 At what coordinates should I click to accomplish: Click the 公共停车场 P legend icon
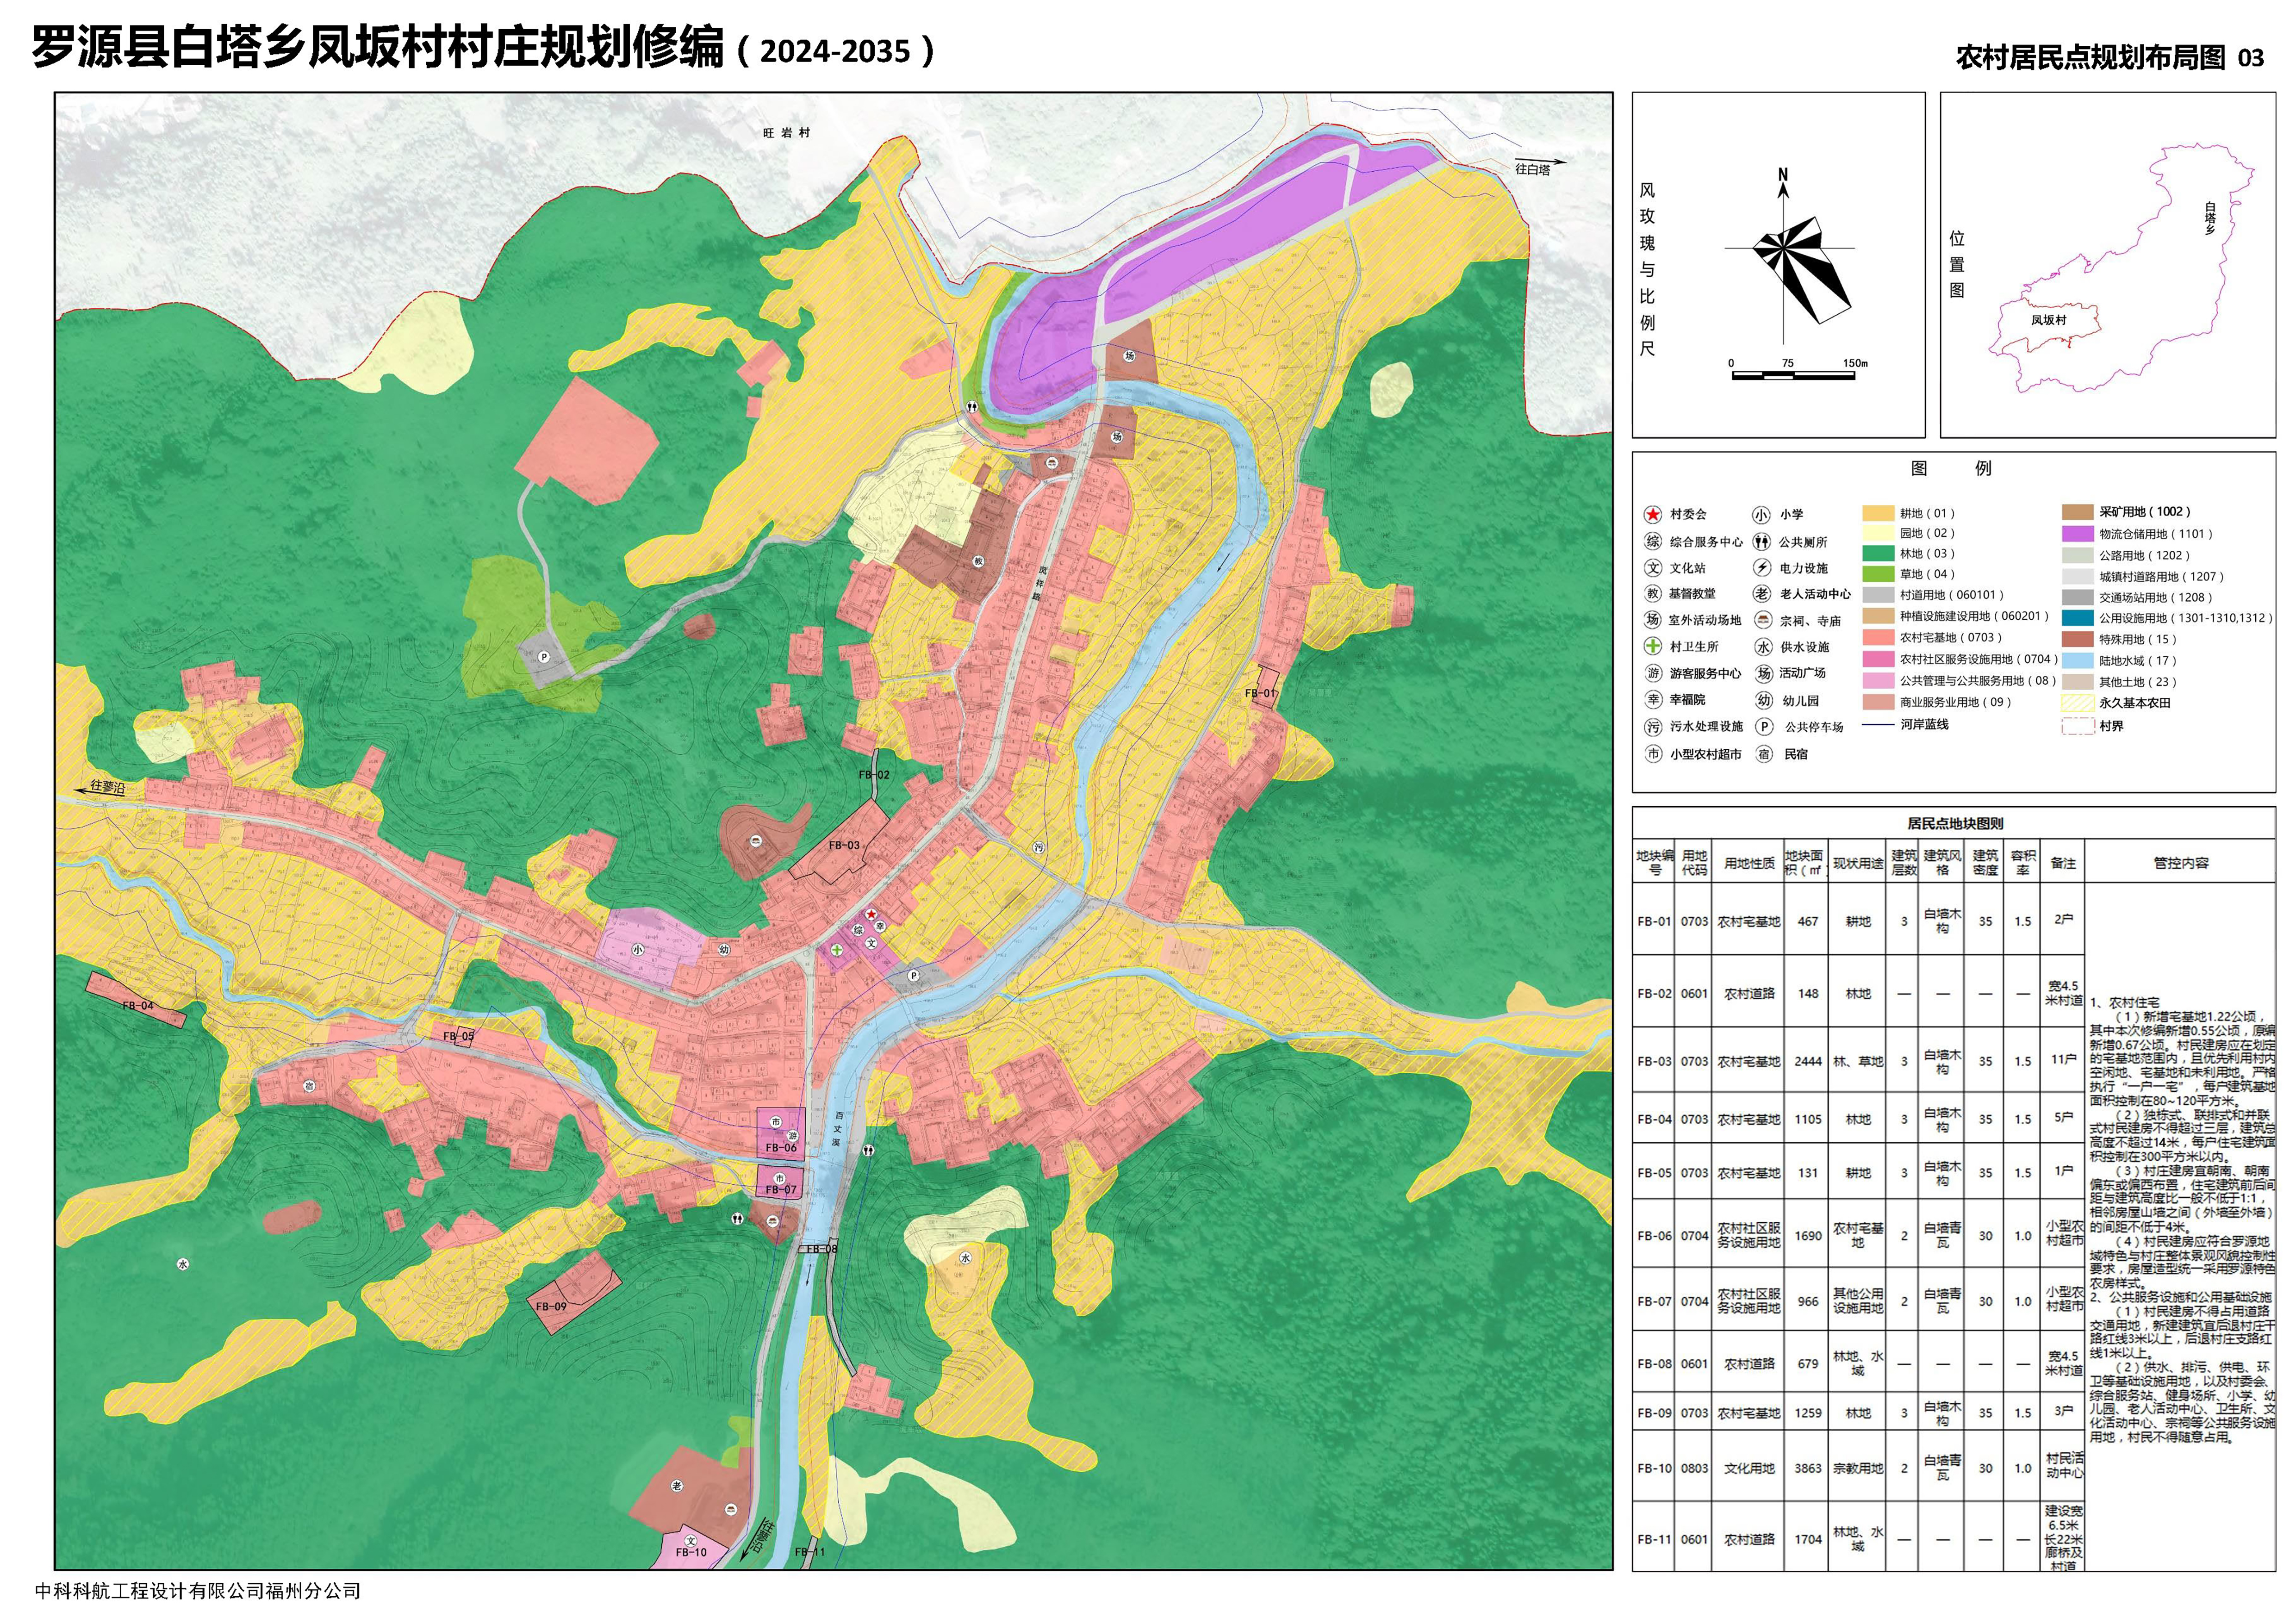point(1765,727)
